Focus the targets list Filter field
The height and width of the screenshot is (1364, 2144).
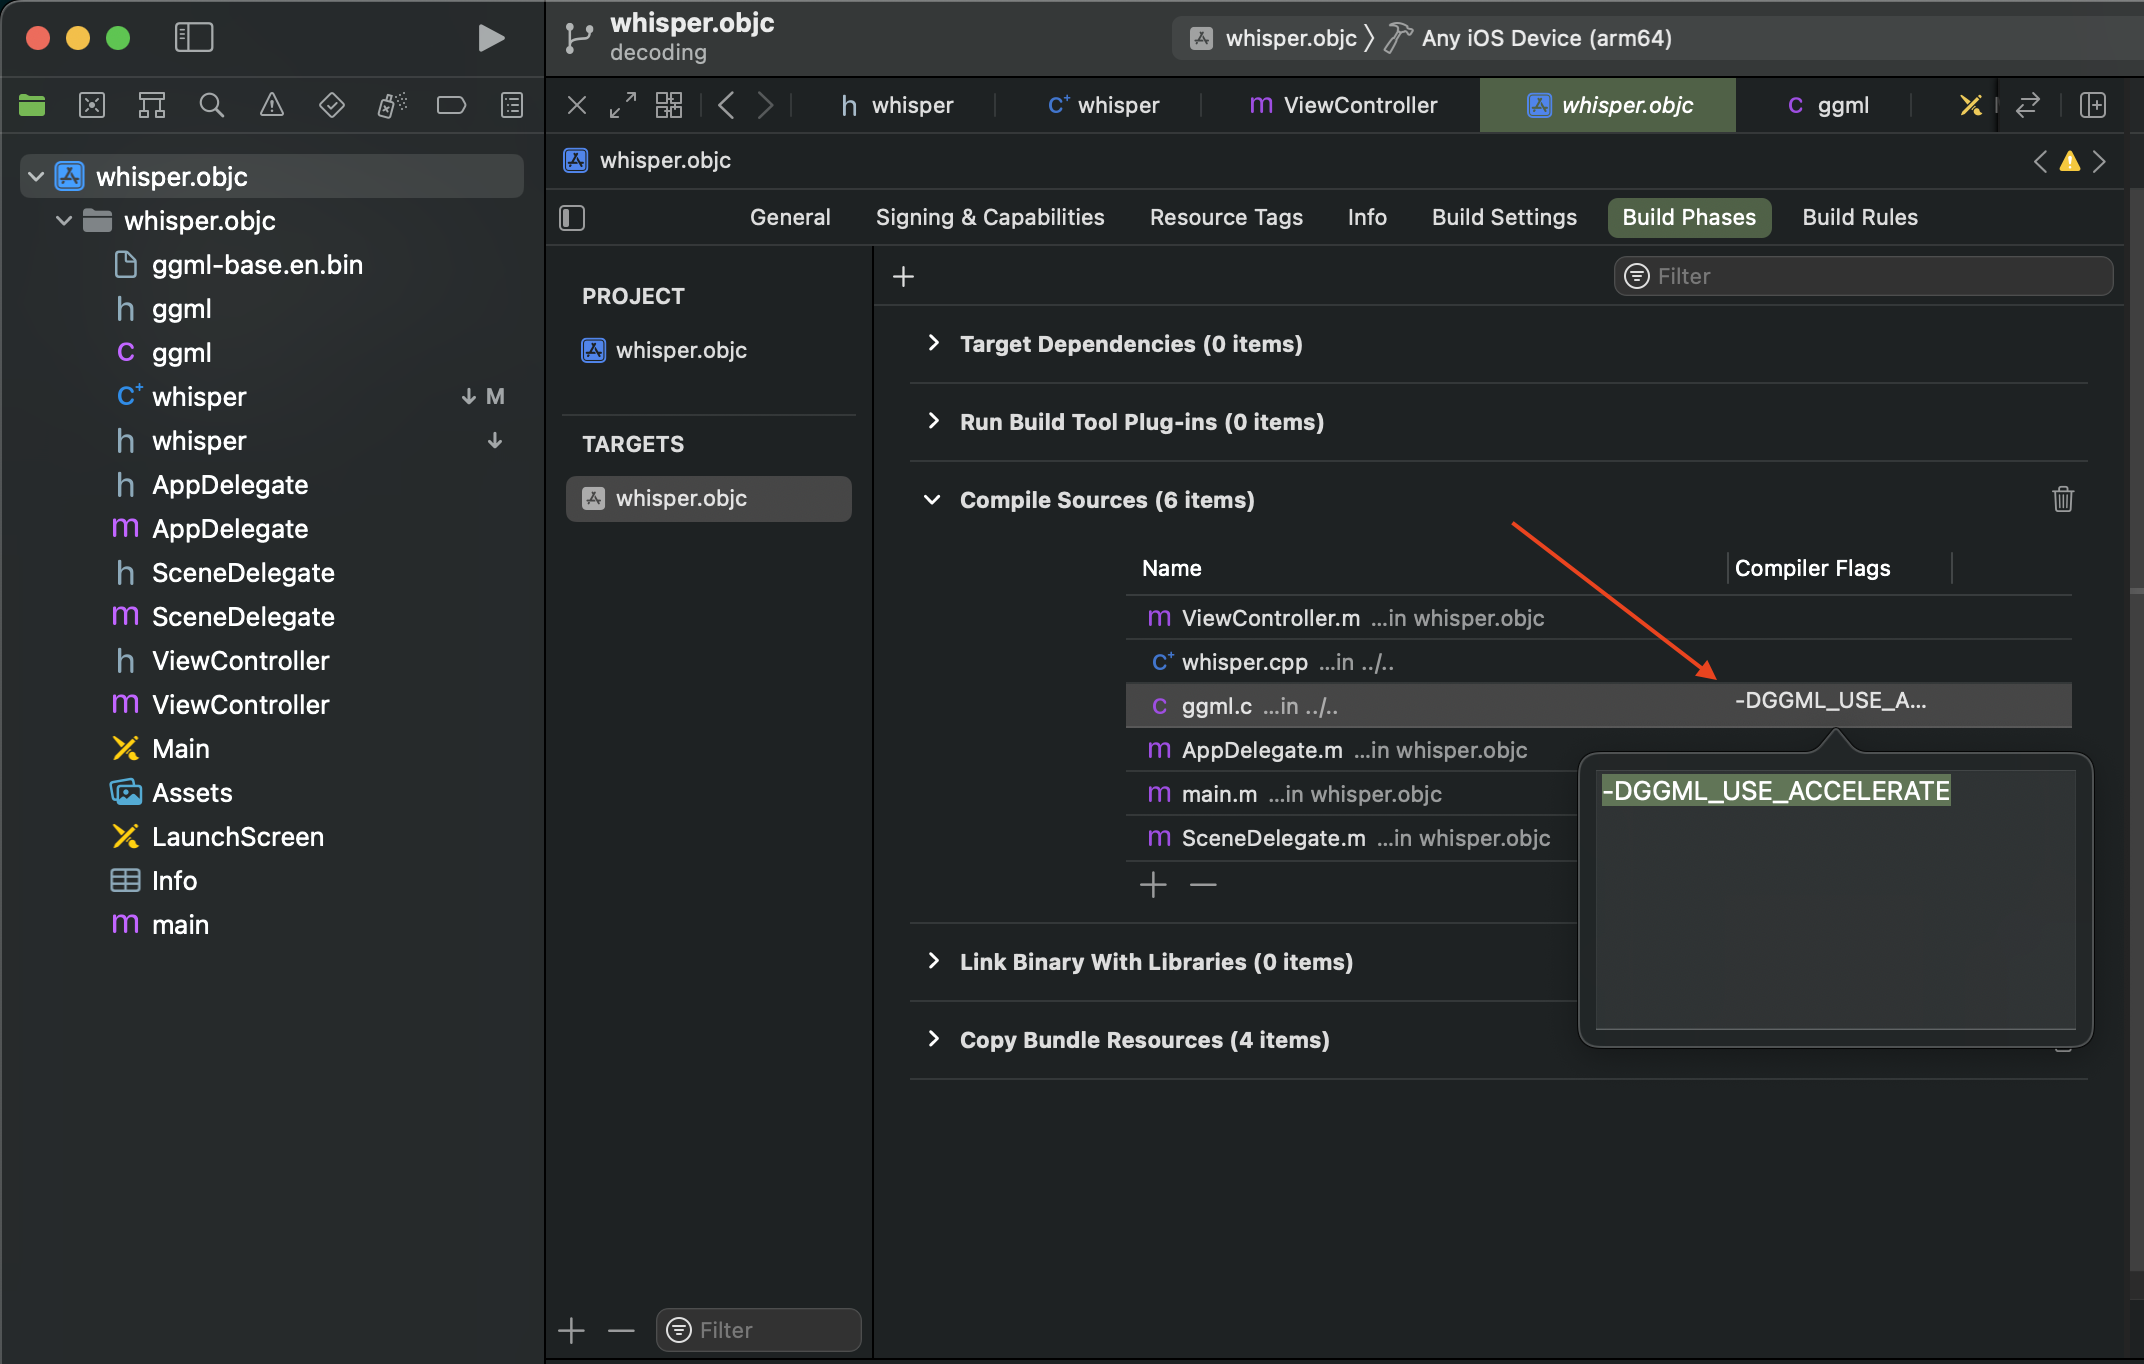click(758, 1330)
